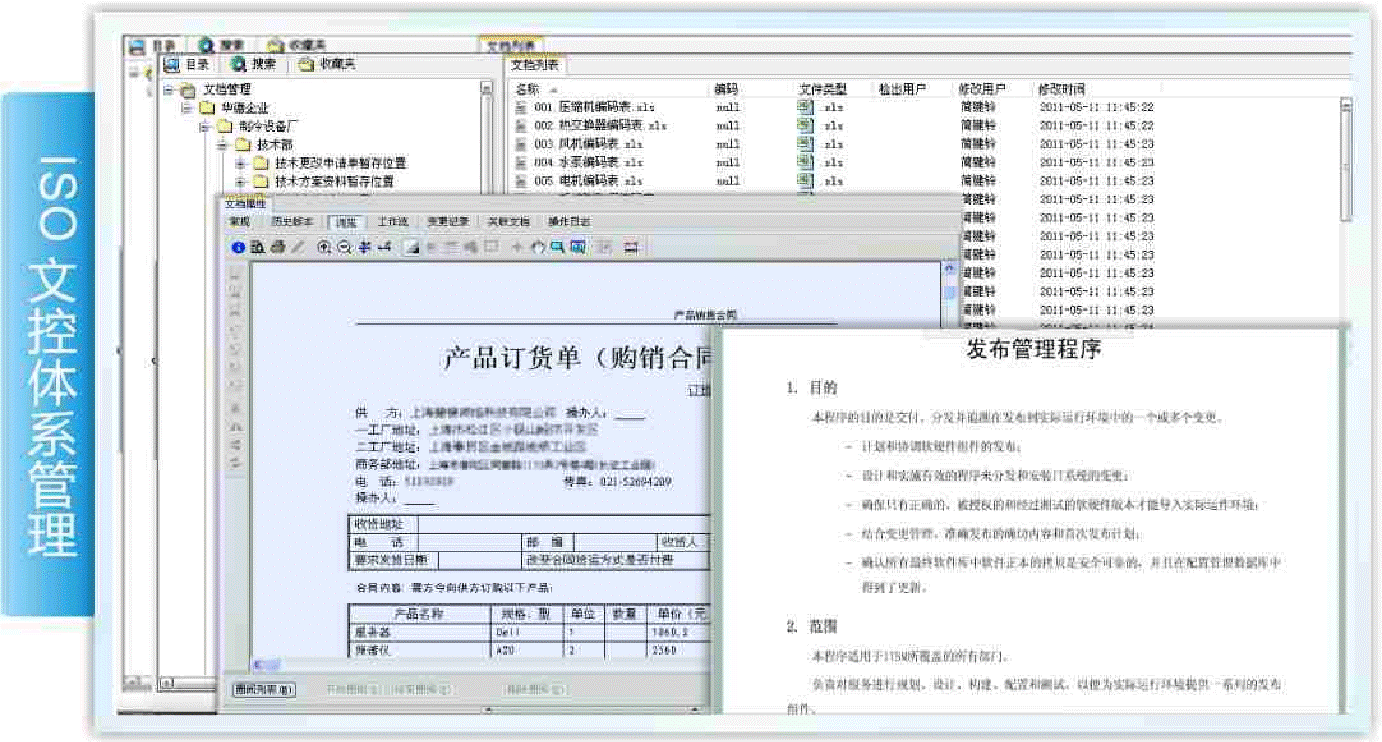Open the 工作流 tab in document properties

coord(392,222)
